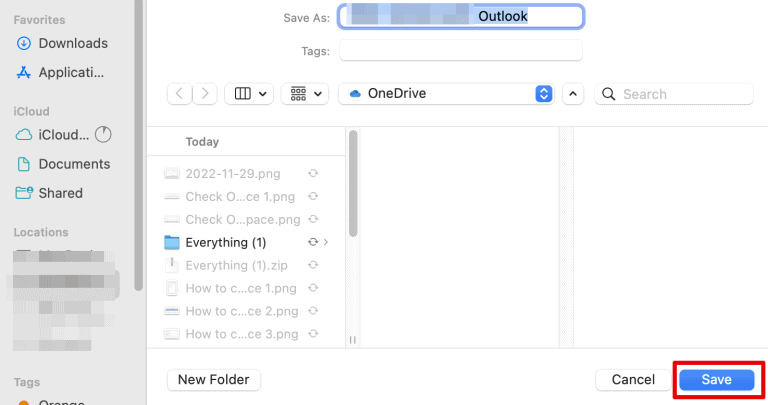Click the New Folder button
Screen dimensions: 768x405
(214, 380)
